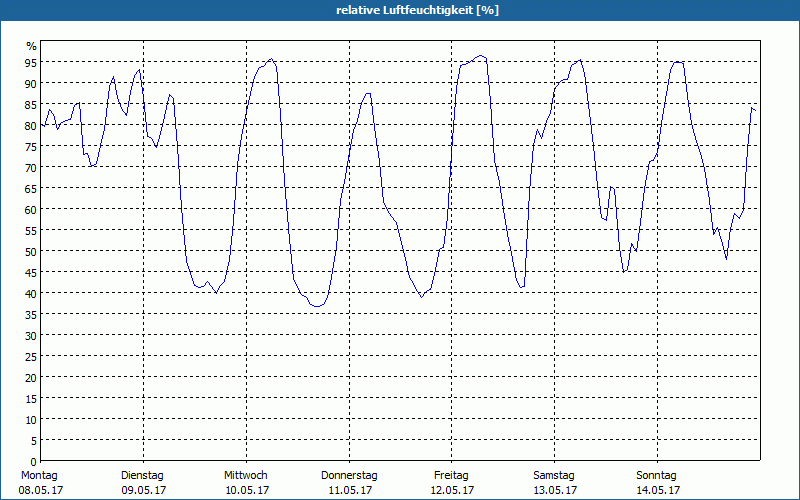Image resolution: width=800 pixels, height=500 pixels.
Task: Pick the 'Donnerstag' day label
Action: click(349, 475)
